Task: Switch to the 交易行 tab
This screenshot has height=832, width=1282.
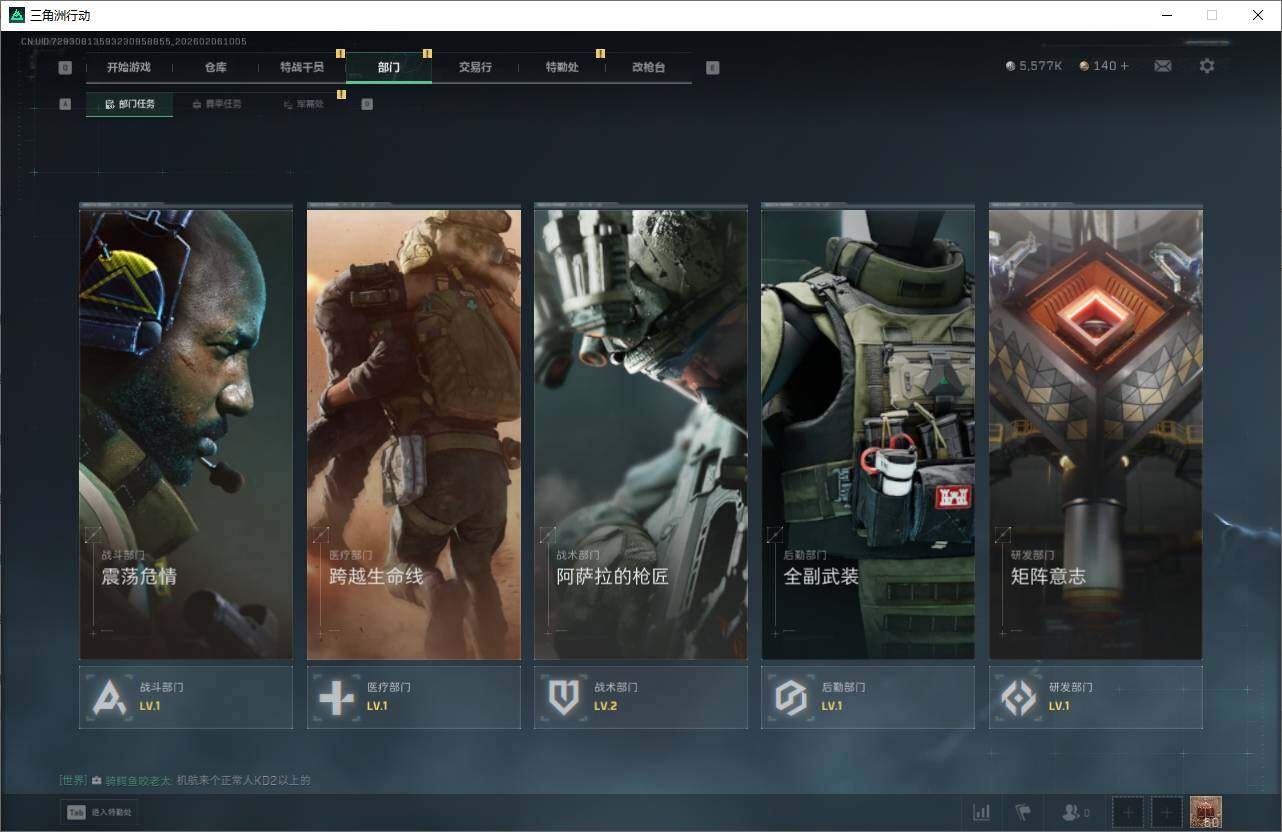Action: pos(475,67)
